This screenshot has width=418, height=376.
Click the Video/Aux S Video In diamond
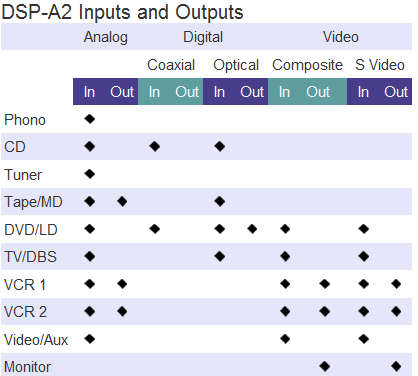(x=364, y=339)
